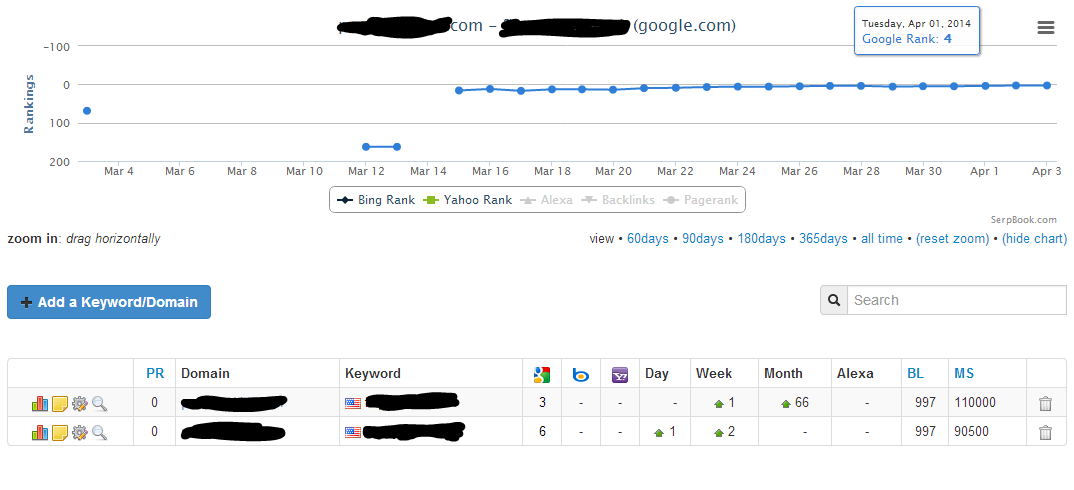Click the Domain column header
The height and width of the screenshot is (490, 1074).
click(x=205, y=374)
